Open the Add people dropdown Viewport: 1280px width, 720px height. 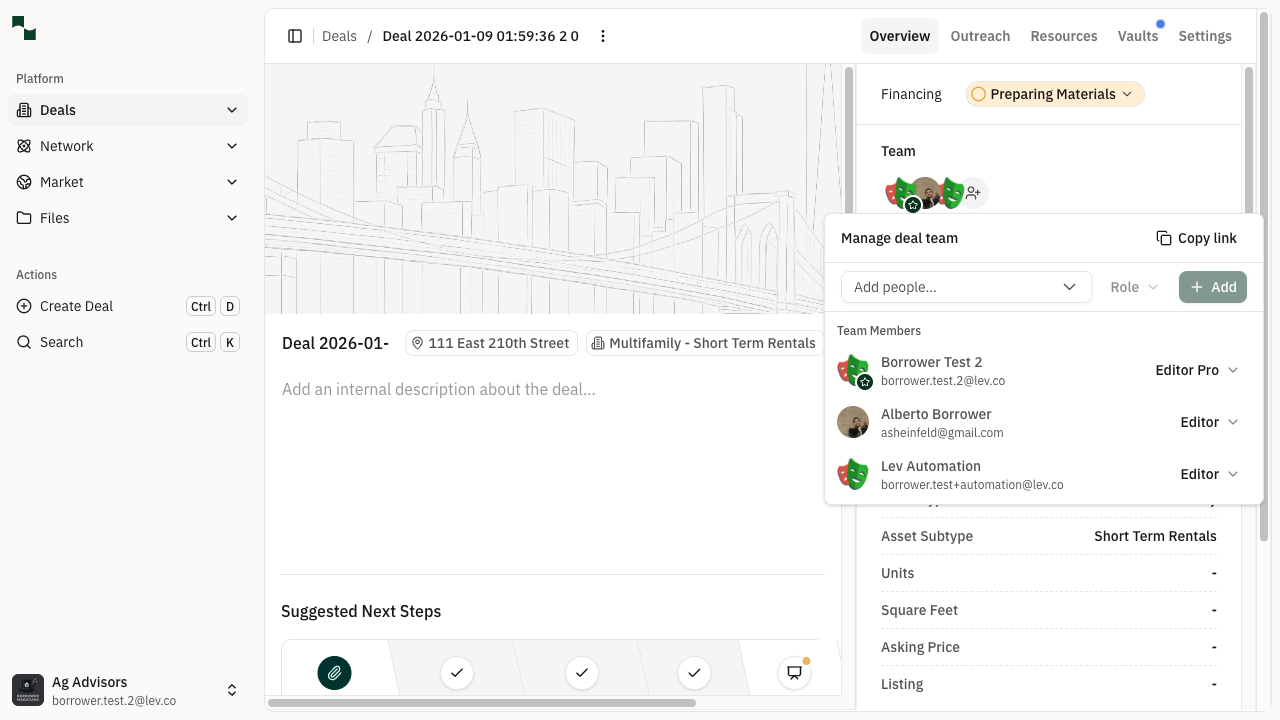(x=965, y=287)
